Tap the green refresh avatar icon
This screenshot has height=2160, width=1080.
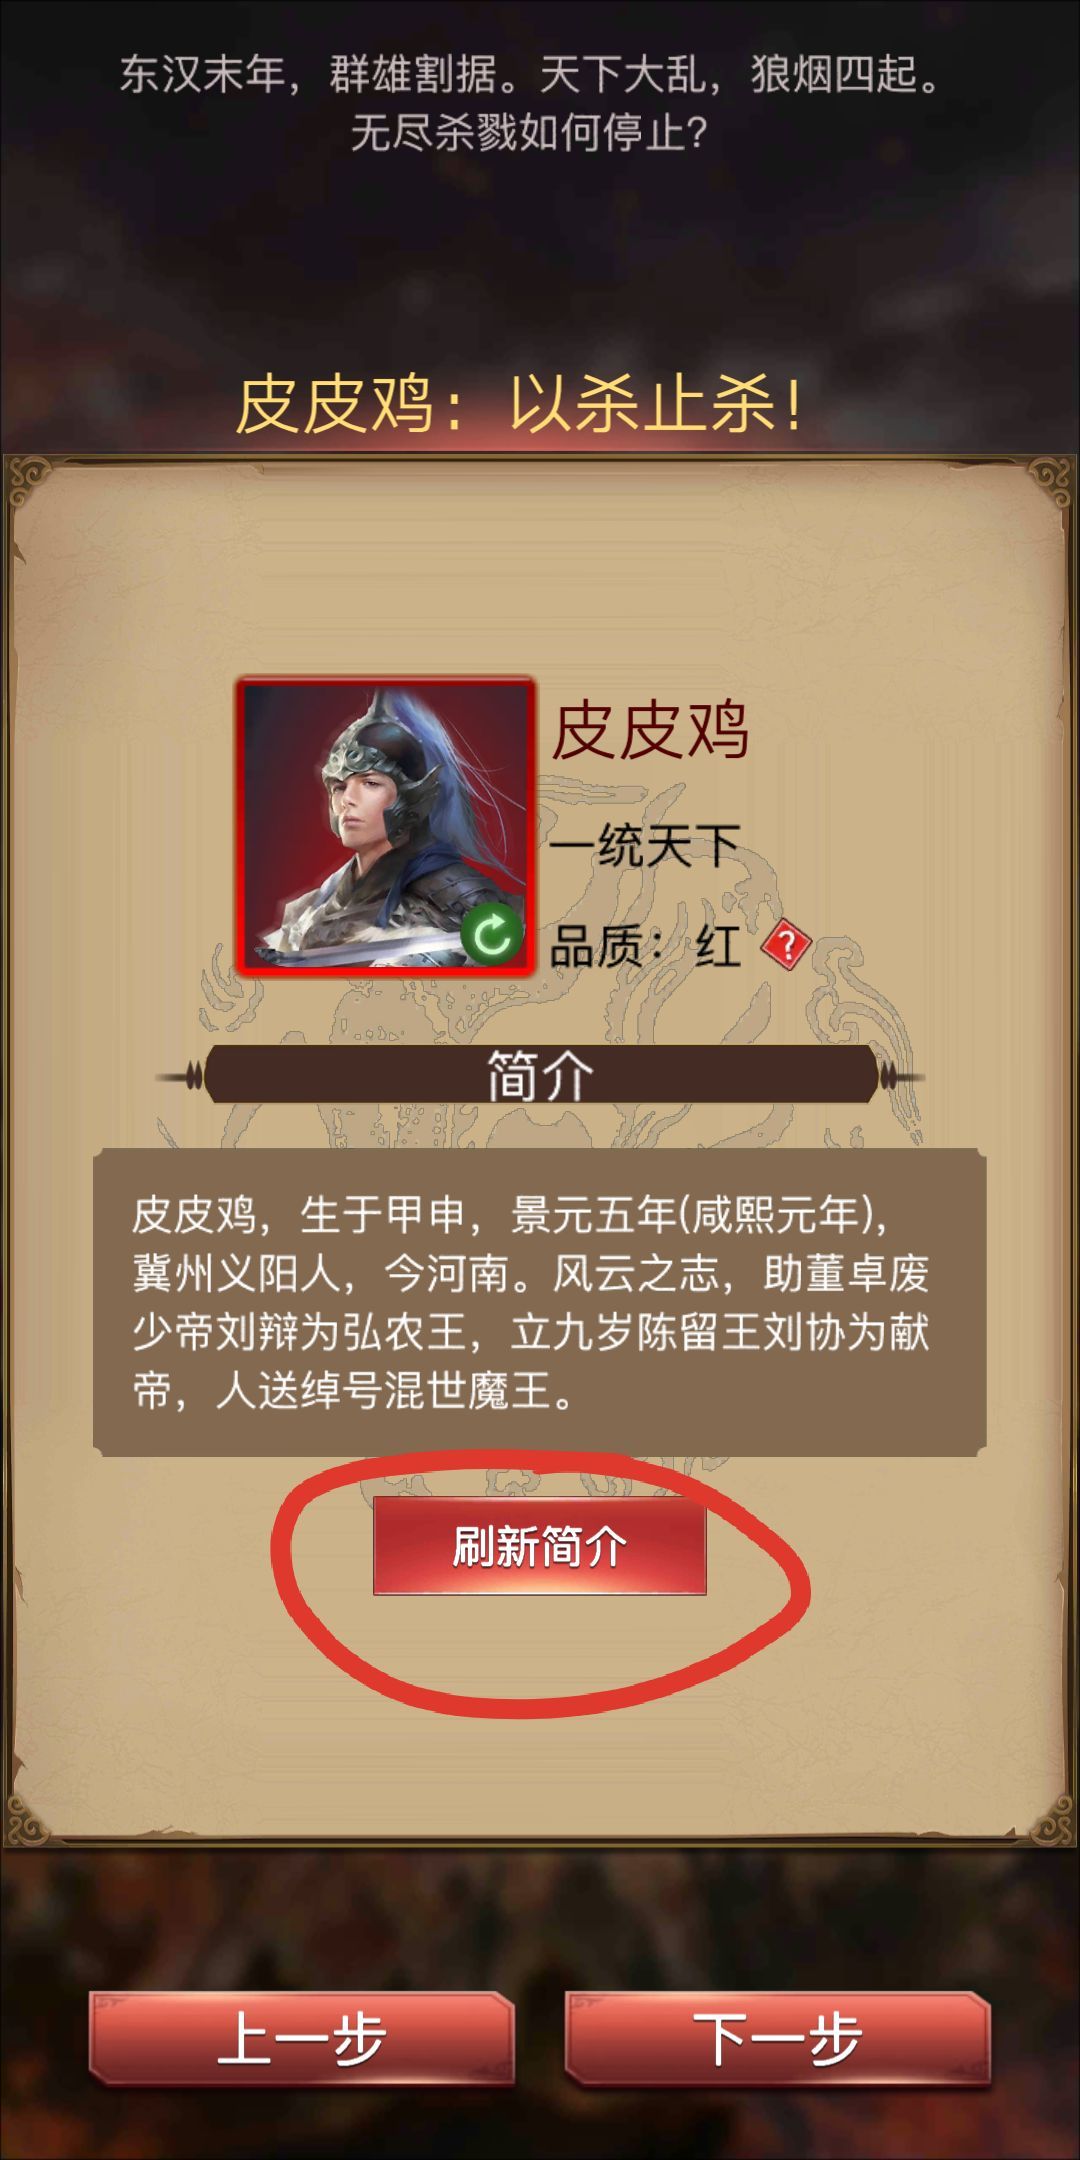(492, 935)
